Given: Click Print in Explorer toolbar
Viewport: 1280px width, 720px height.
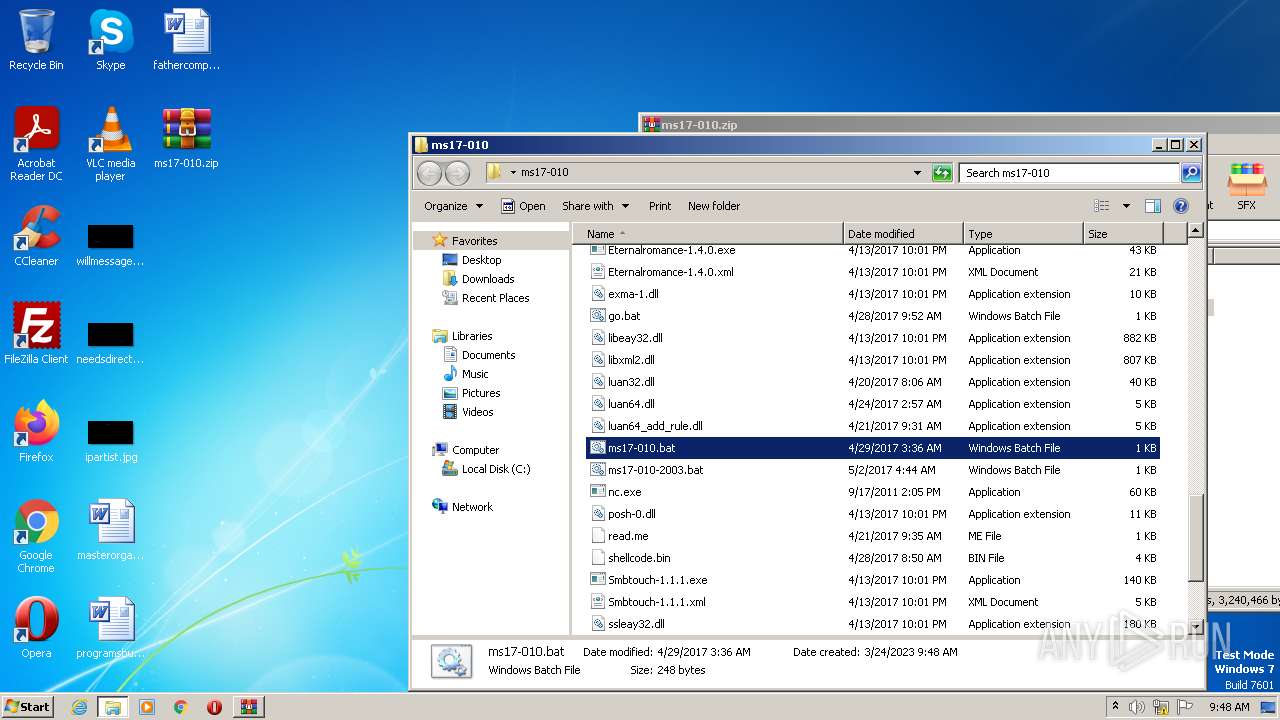Looking at the screenshot, I should click(660, 206).
